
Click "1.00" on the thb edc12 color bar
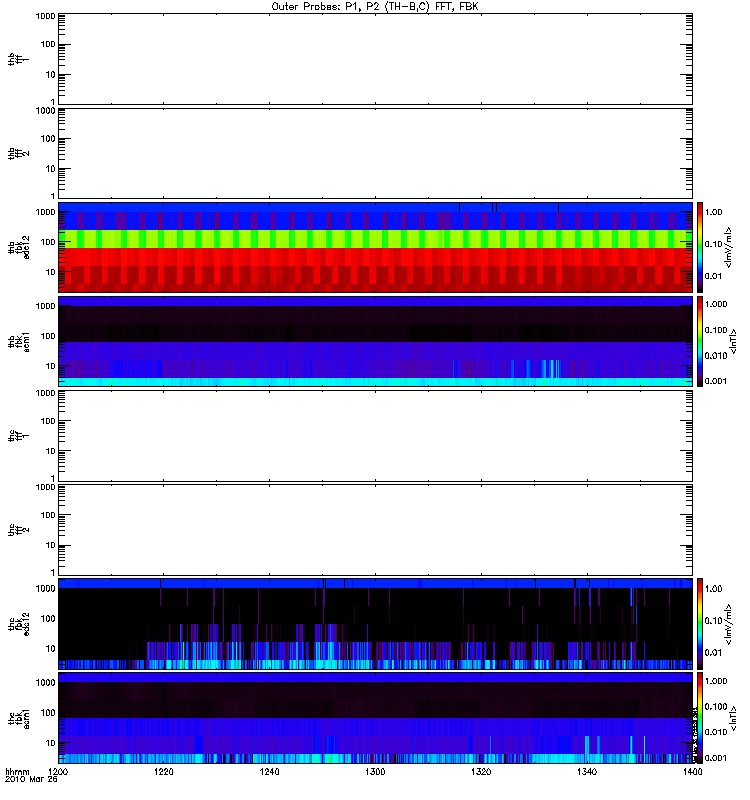[714, 212]
